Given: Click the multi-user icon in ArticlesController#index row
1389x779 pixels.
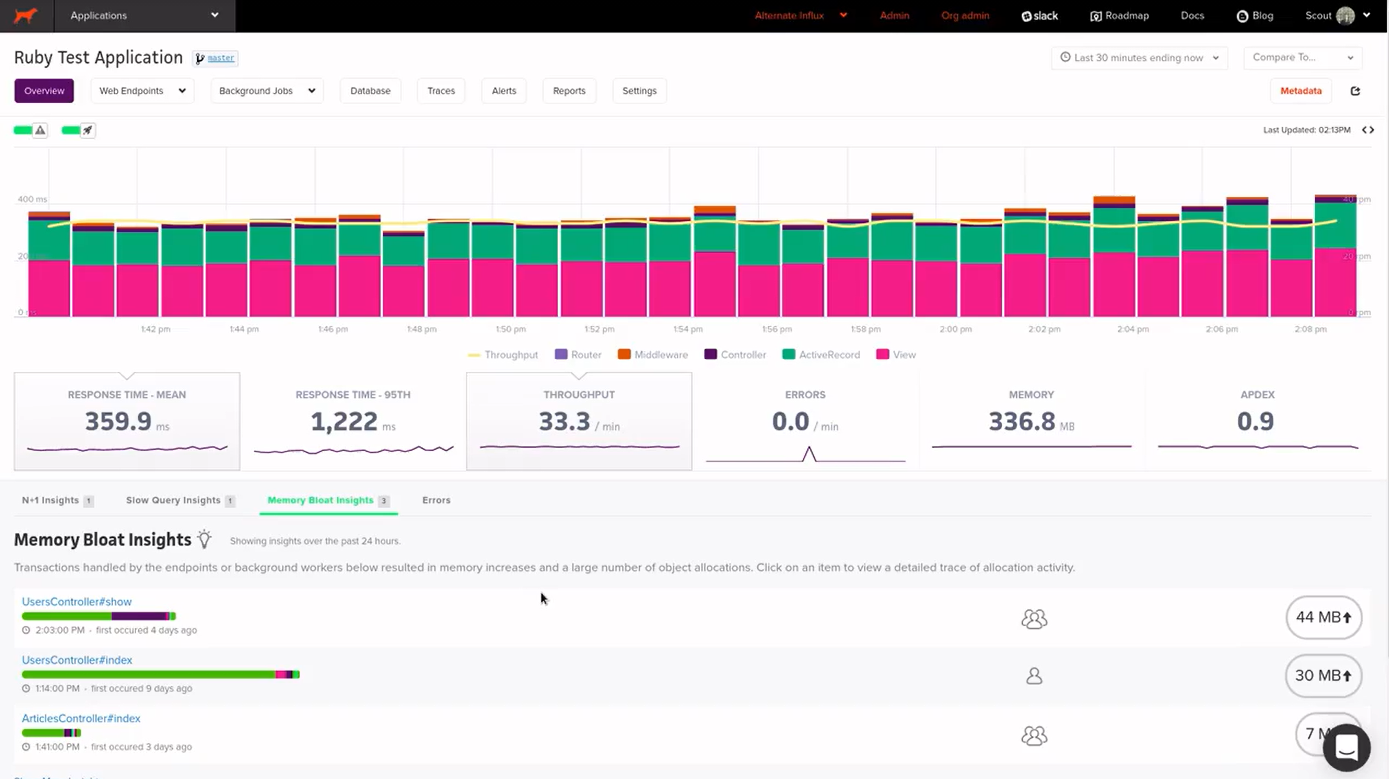Looking at the screenshot, I should coord(1034,736).
